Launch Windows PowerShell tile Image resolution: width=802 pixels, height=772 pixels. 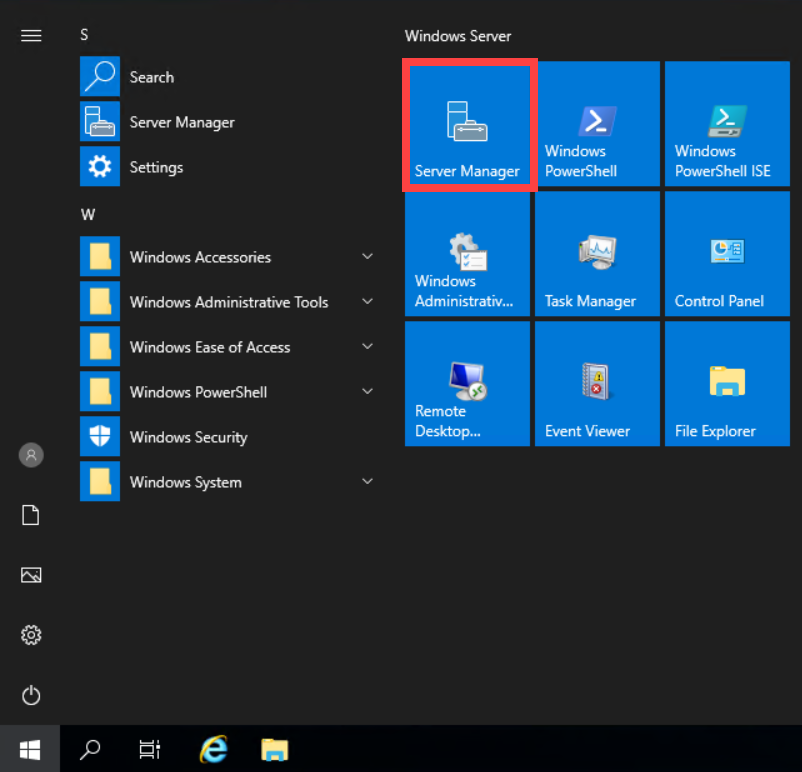pyautogui.click(x=597, y=124)
